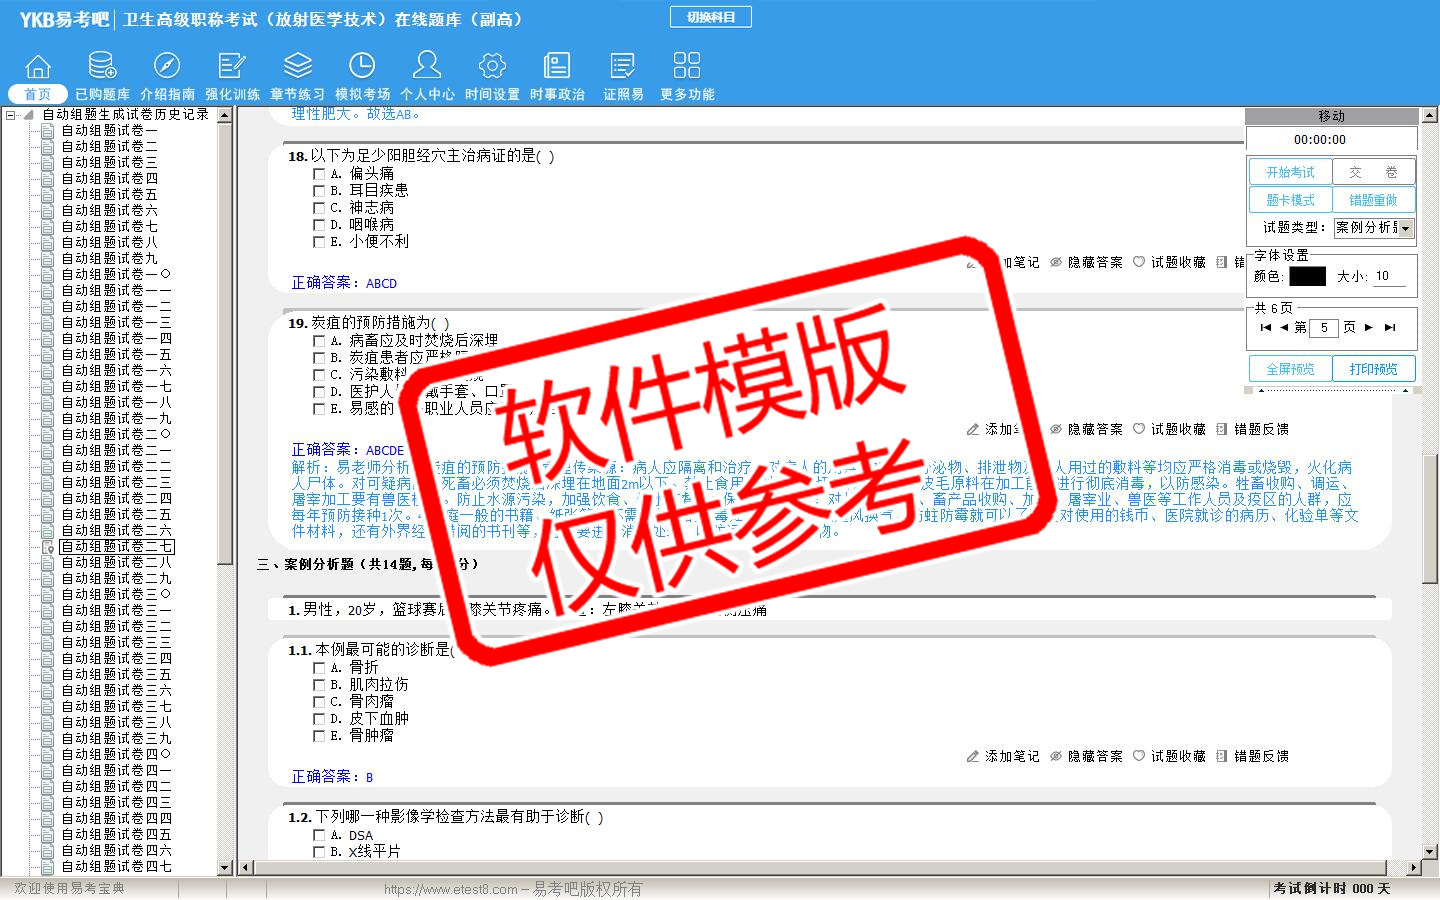Select 自动组题试卷三〇 in the tree
1440x900 pixels.
click(x=116, y=594)
